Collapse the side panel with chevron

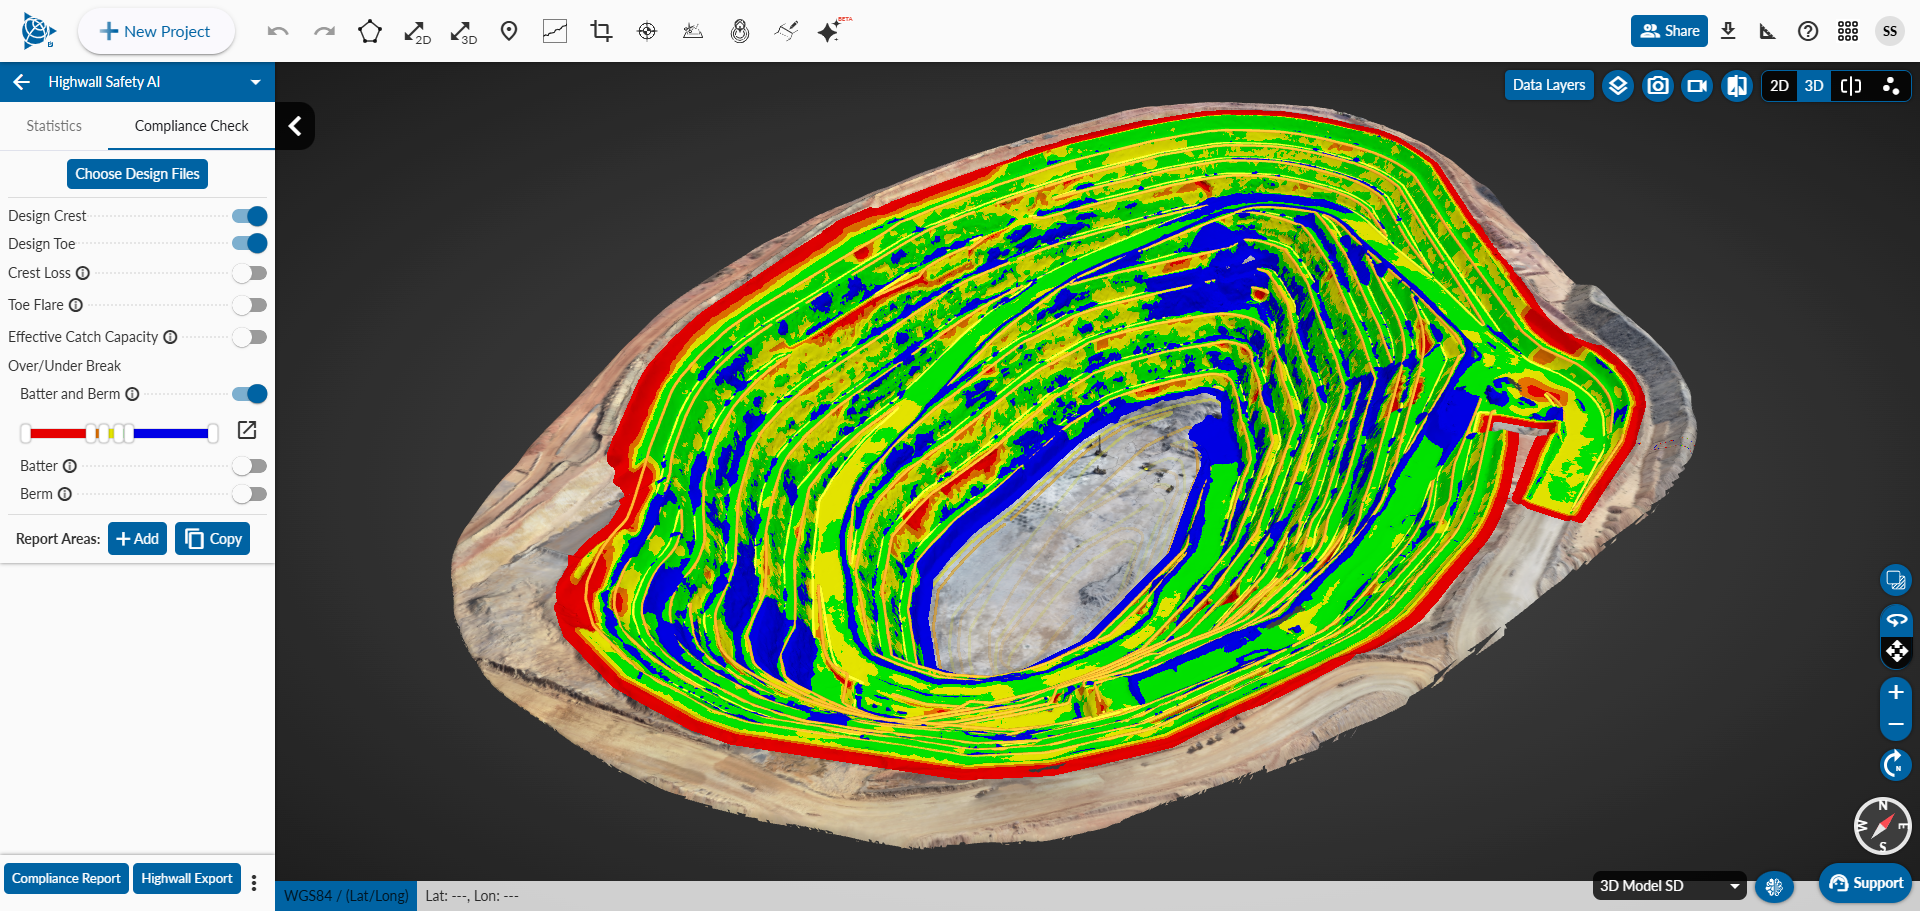tap(295, 126)
